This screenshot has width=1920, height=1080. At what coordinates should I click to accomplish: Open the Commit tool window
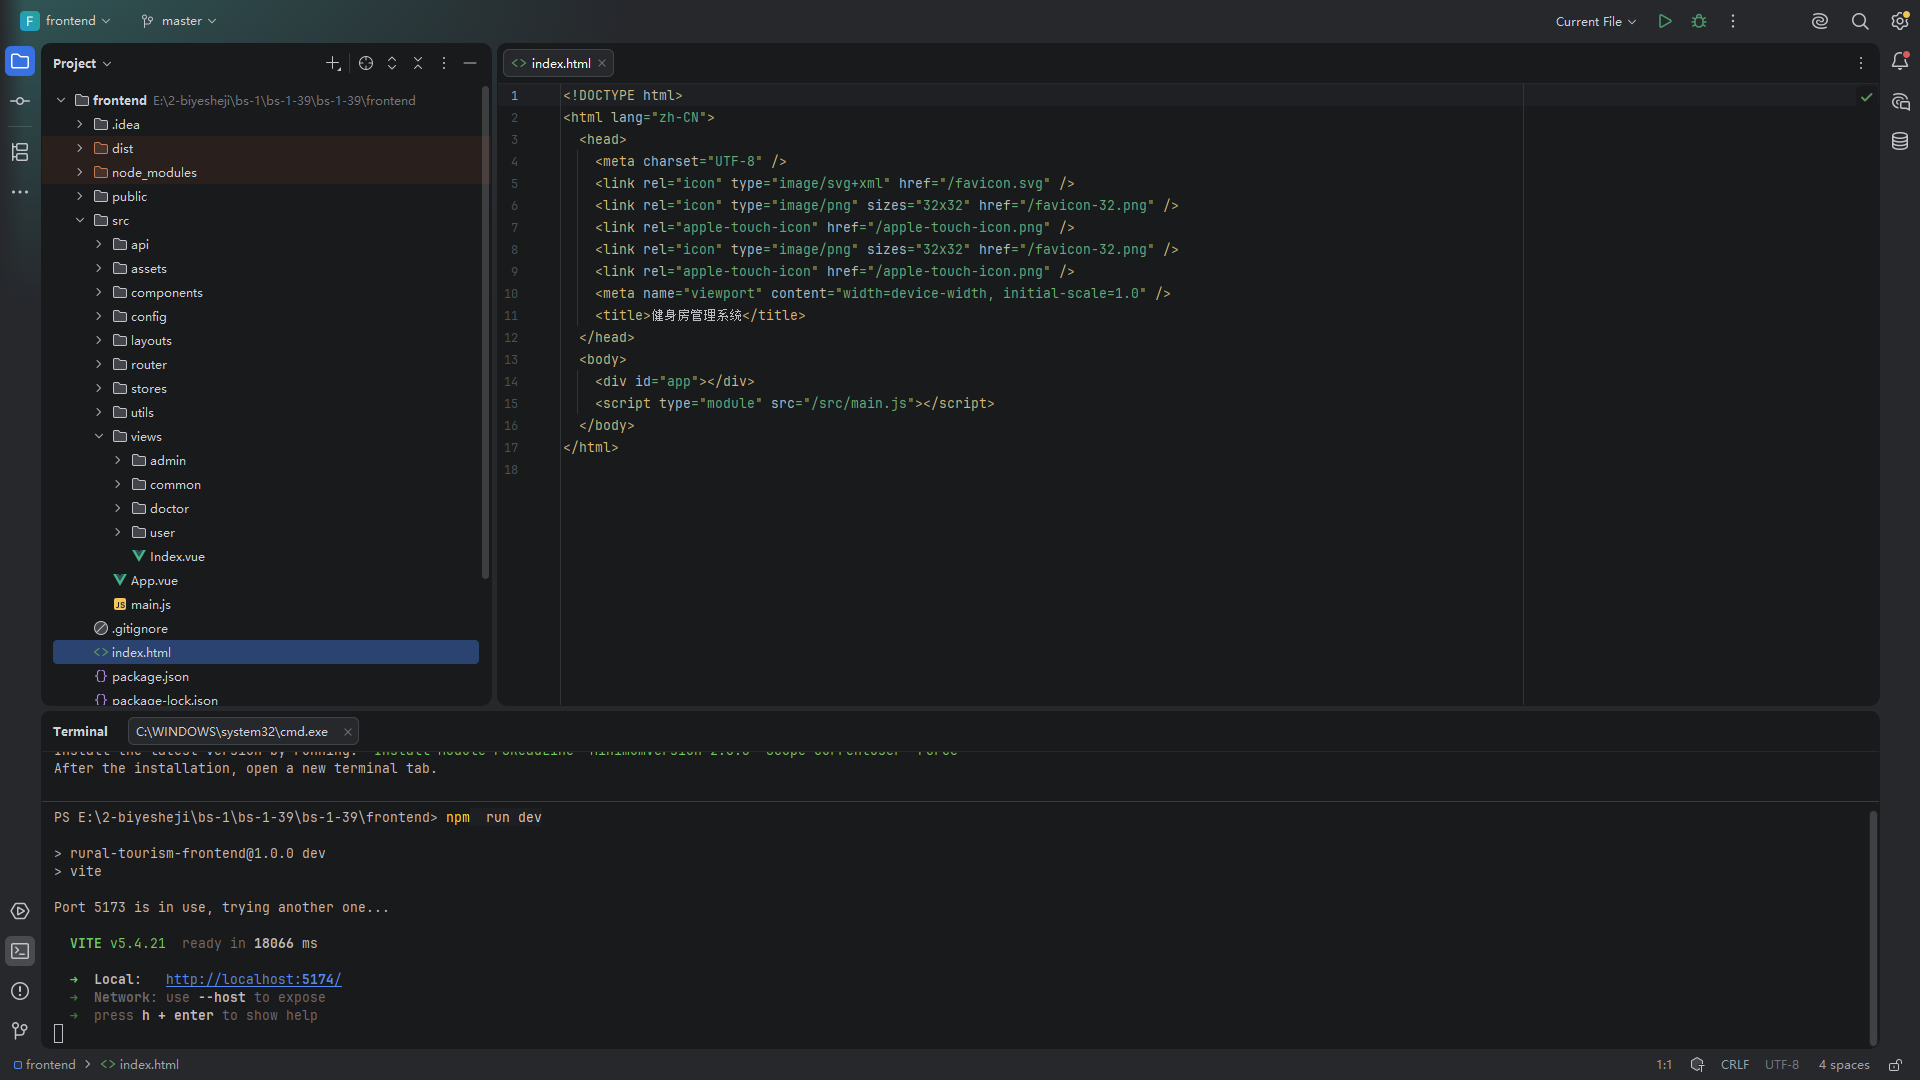point(20,101)
